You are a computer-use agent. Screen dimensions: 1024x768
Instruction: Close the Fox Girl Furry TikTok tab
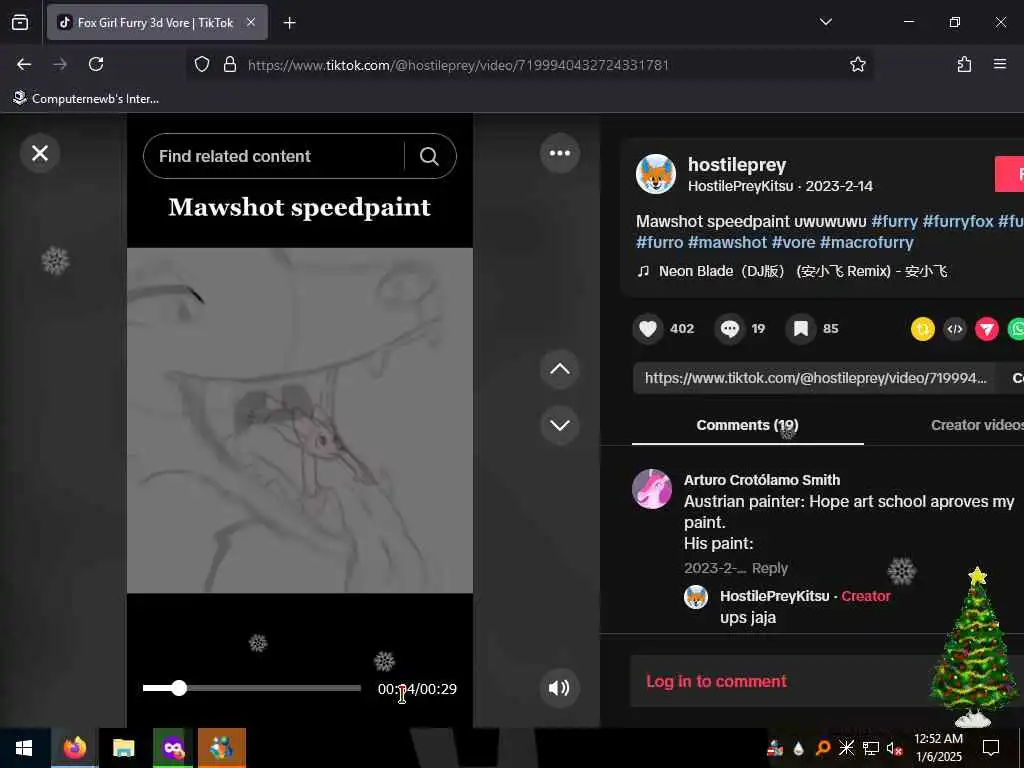click(251, 22)
